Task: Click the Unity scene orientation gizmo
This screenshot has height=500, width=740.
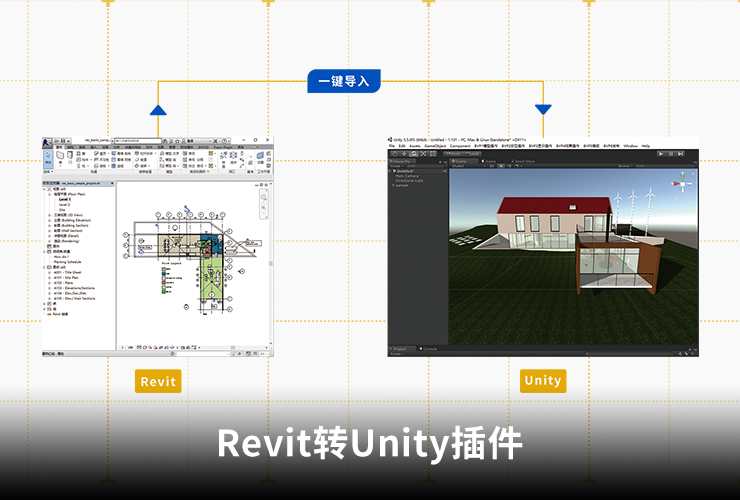Action: tap(682, 183)
